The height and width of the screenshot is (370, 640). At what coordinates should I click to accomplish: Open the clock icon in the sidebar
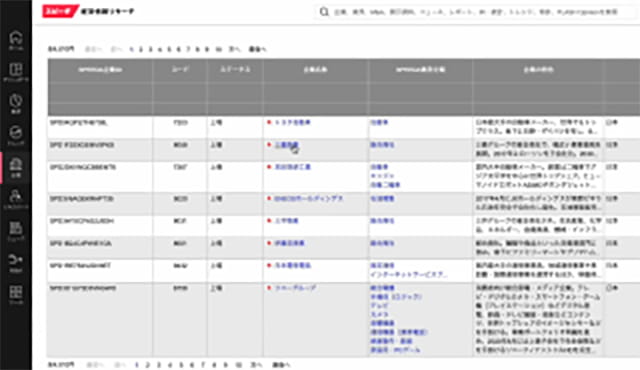pos(16,103)
